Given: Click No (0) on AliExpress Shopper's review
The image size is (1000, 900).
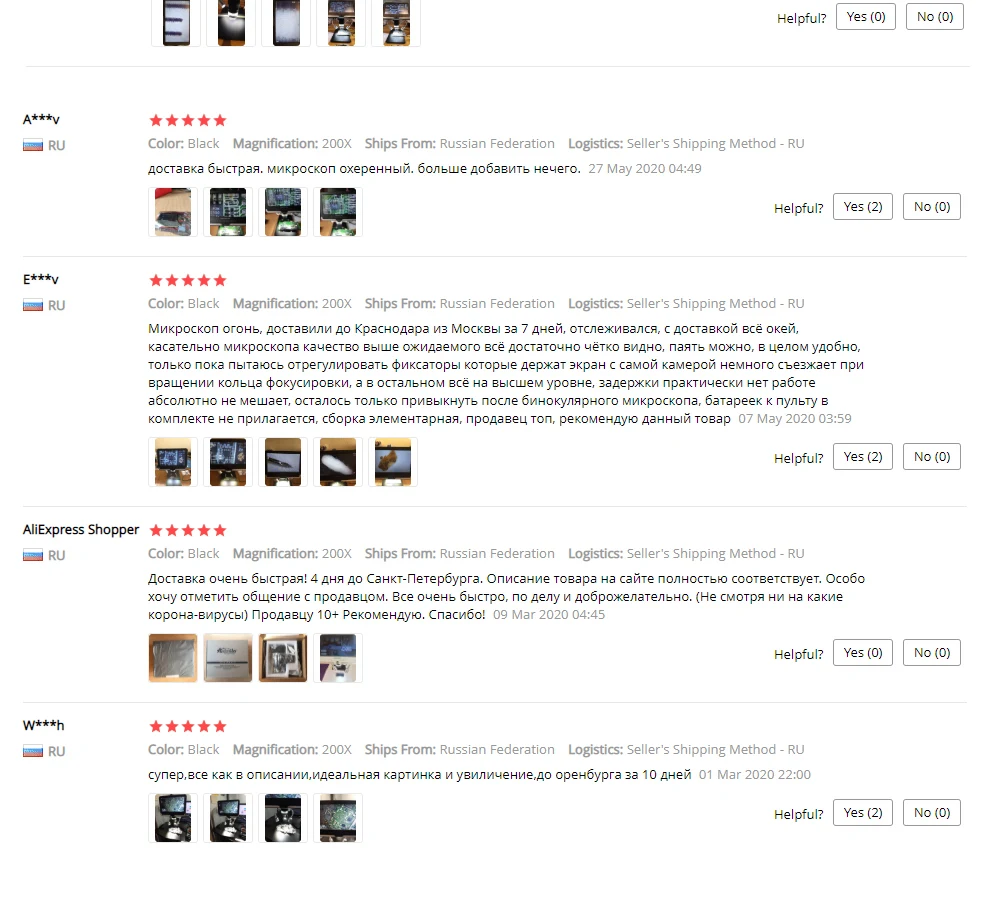Looking at the screenshot, I should coord(931,653).
